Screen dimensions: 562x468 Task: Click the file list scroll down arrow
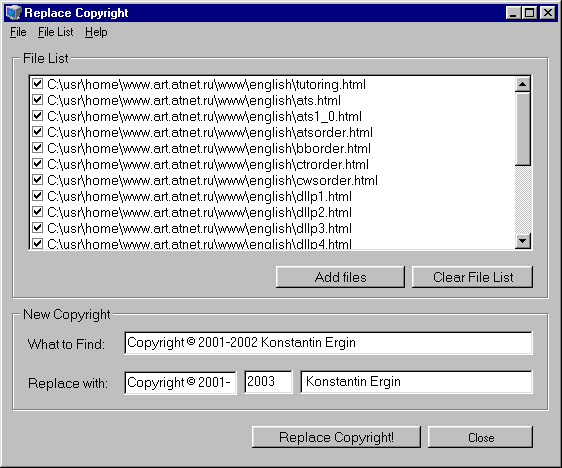click(523, 241)
